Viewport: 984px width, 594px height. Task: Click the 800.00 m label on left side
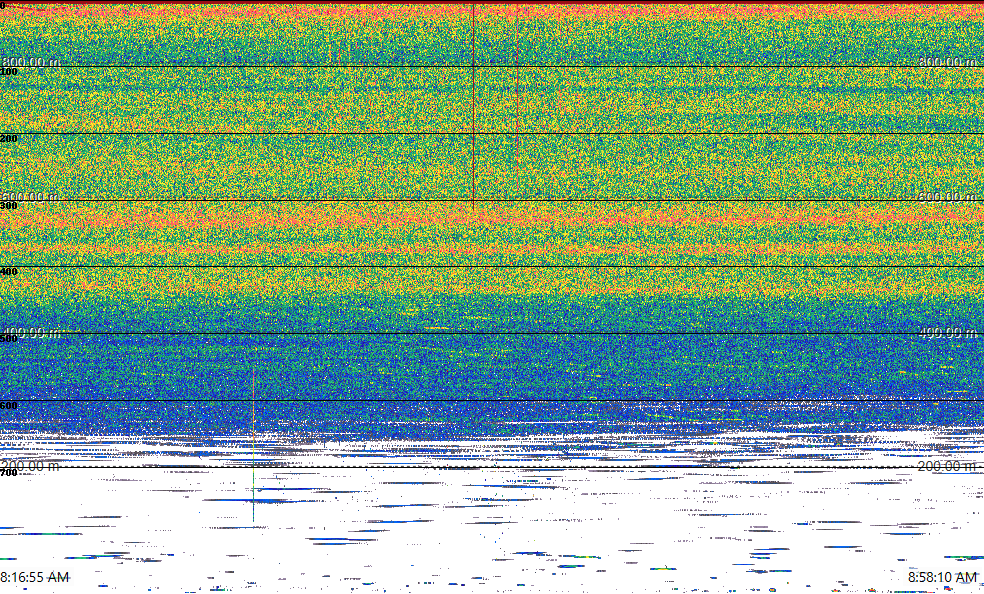[31, 61]
